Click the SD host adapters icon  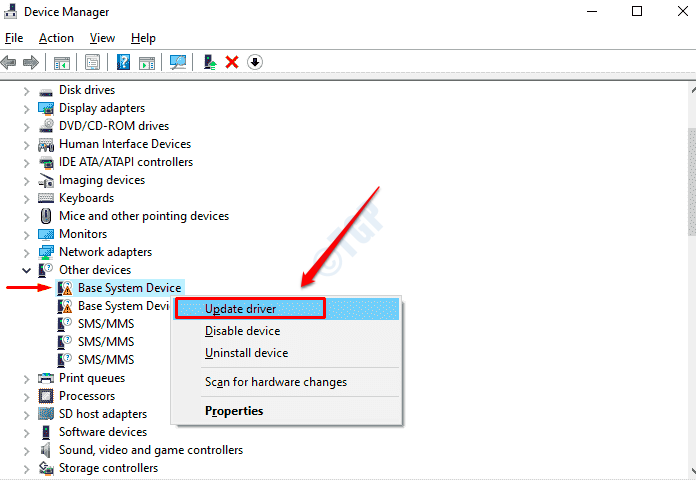(x=46, y=414)
